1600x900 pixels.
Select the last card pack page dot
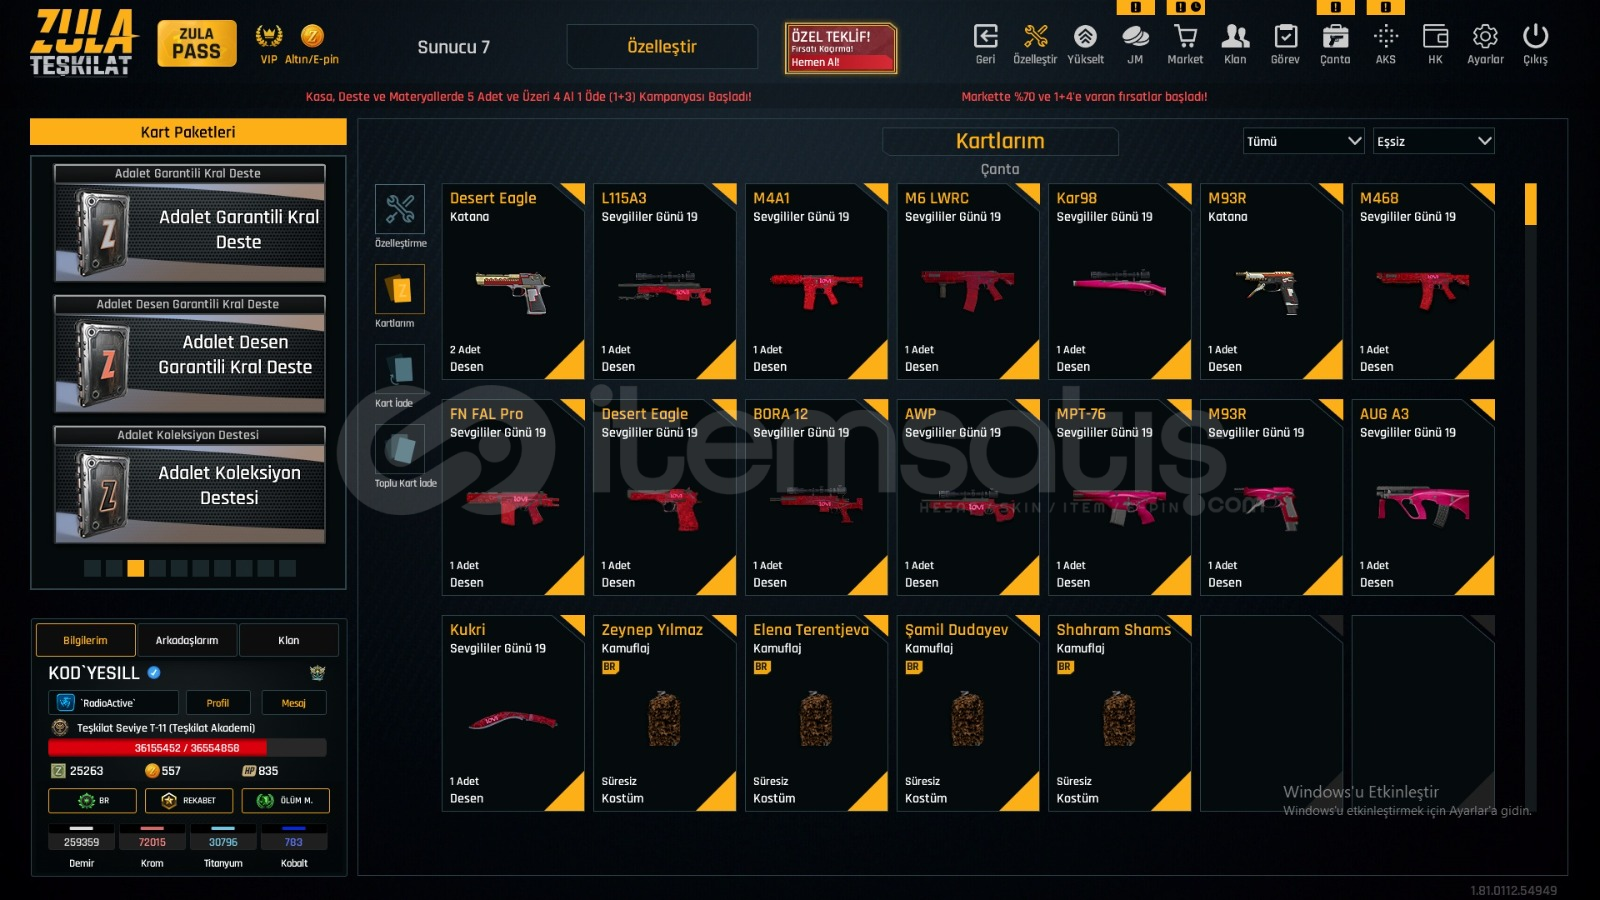[x=287, y=568]
